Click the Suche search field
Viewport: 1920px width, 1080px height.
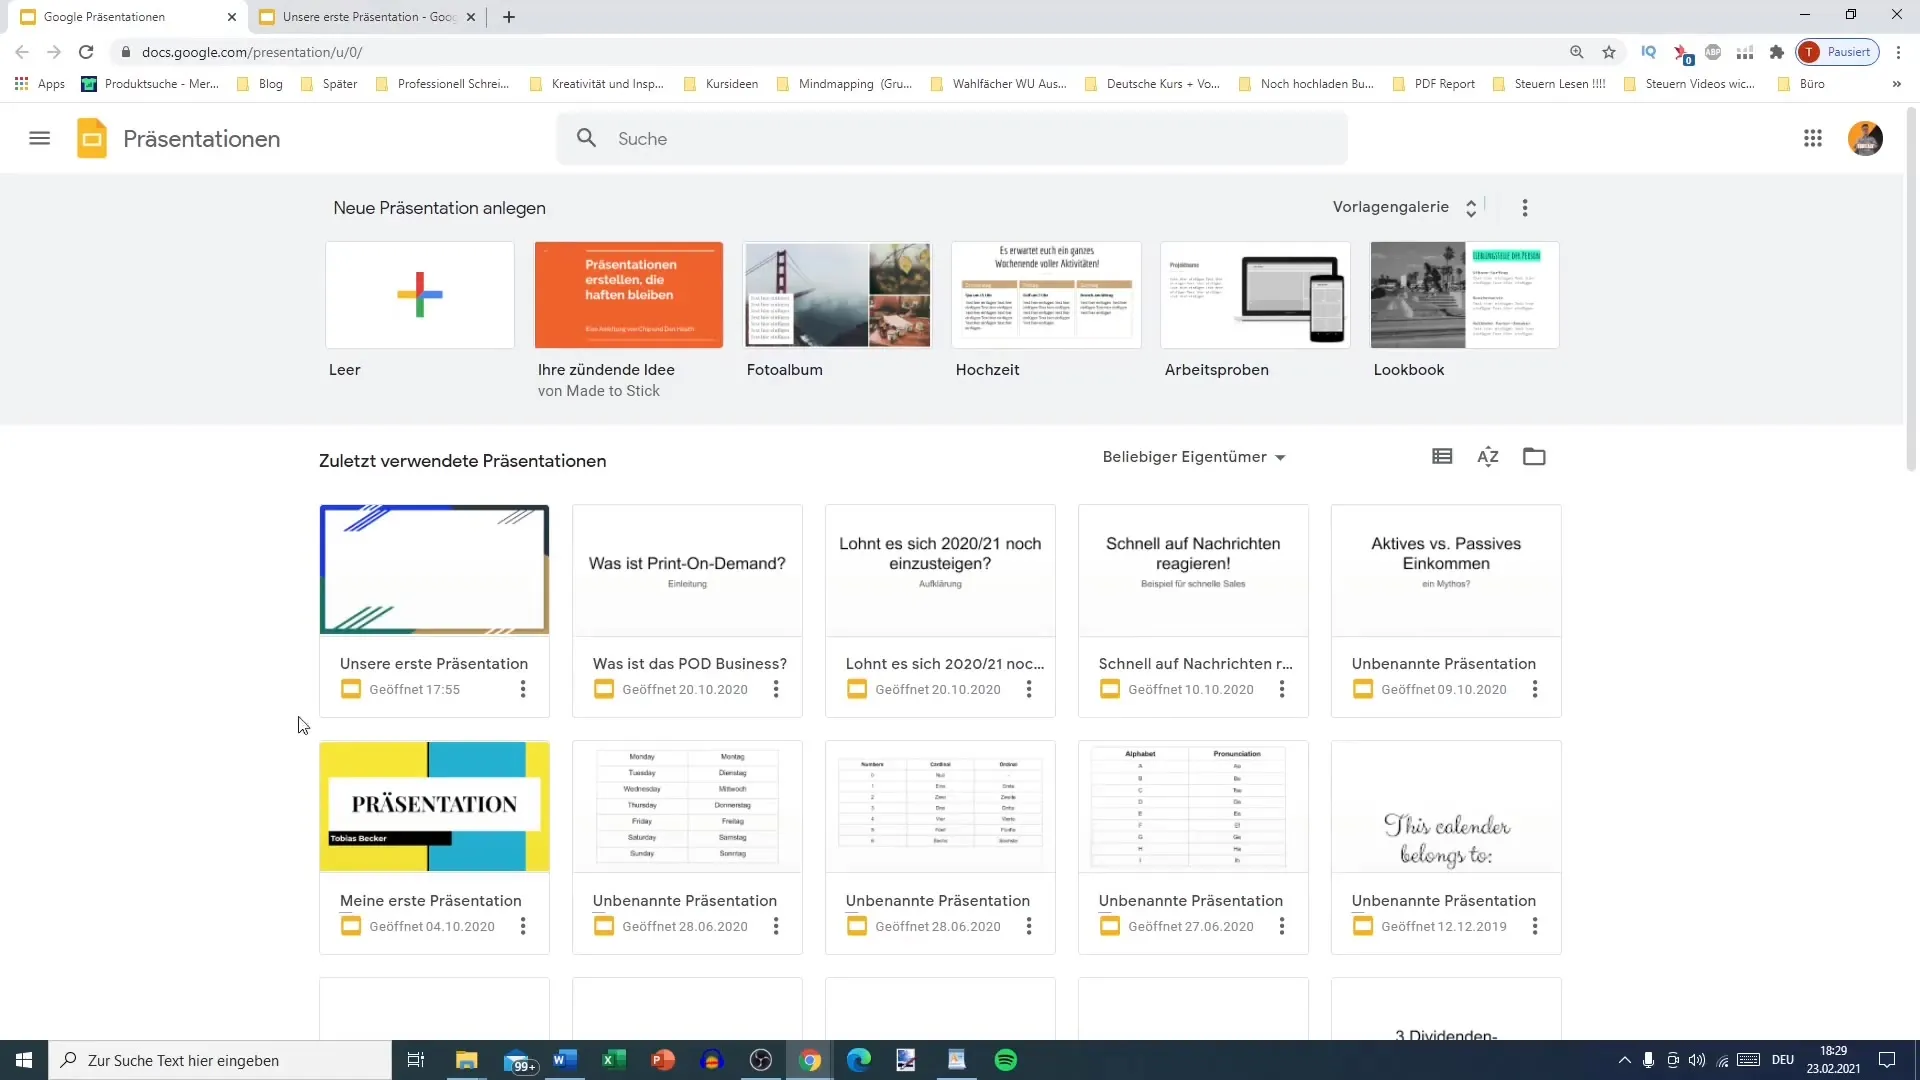point(952,138)
